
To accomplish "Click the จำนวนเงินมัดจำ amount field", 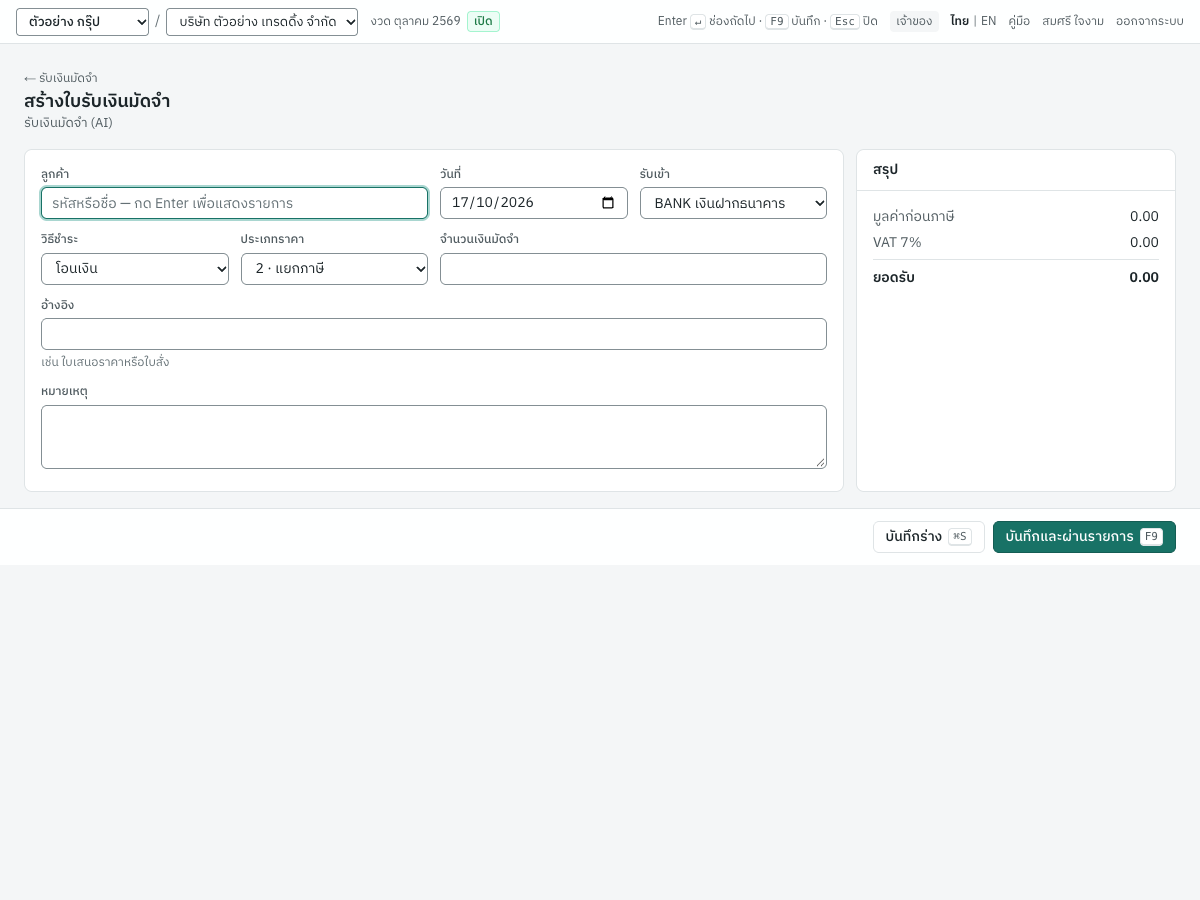I will [633, 269].
